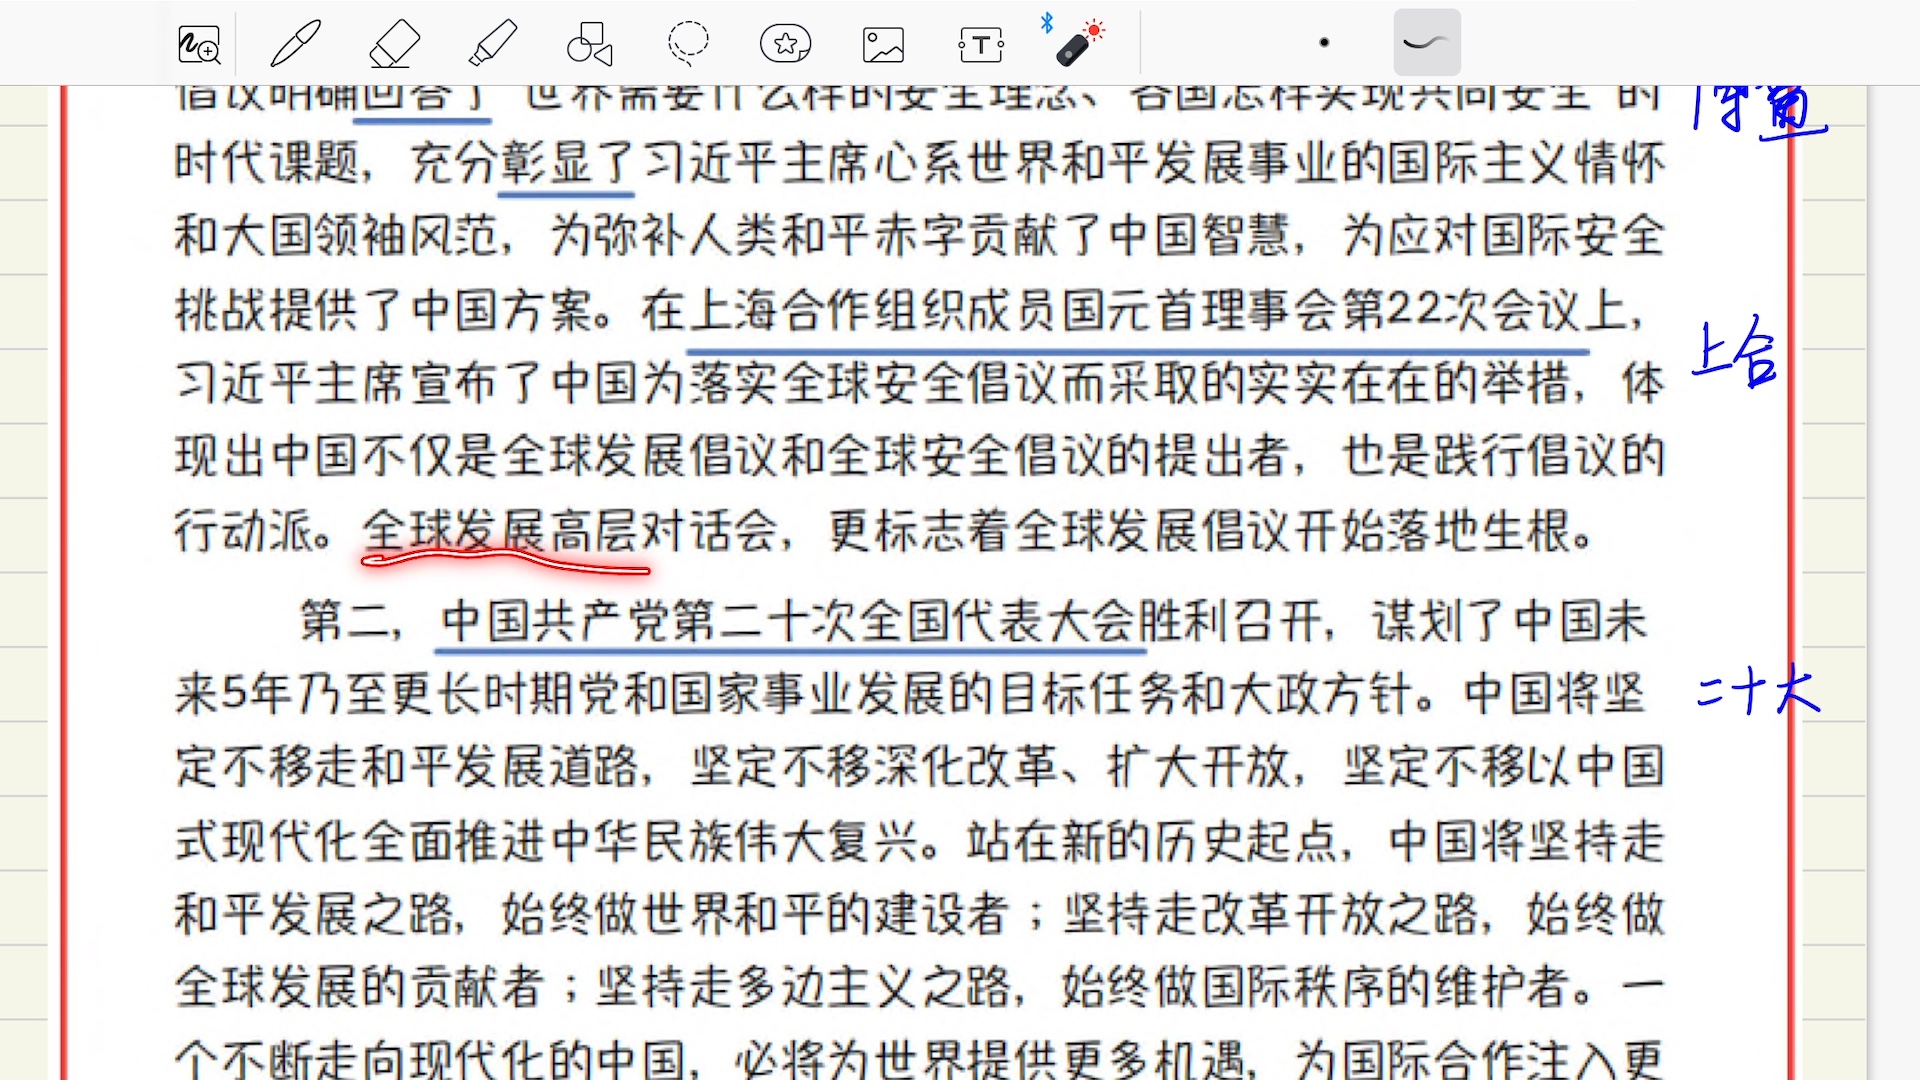
Task: Select the handwriting zoom tool
Action: point(198,44)
